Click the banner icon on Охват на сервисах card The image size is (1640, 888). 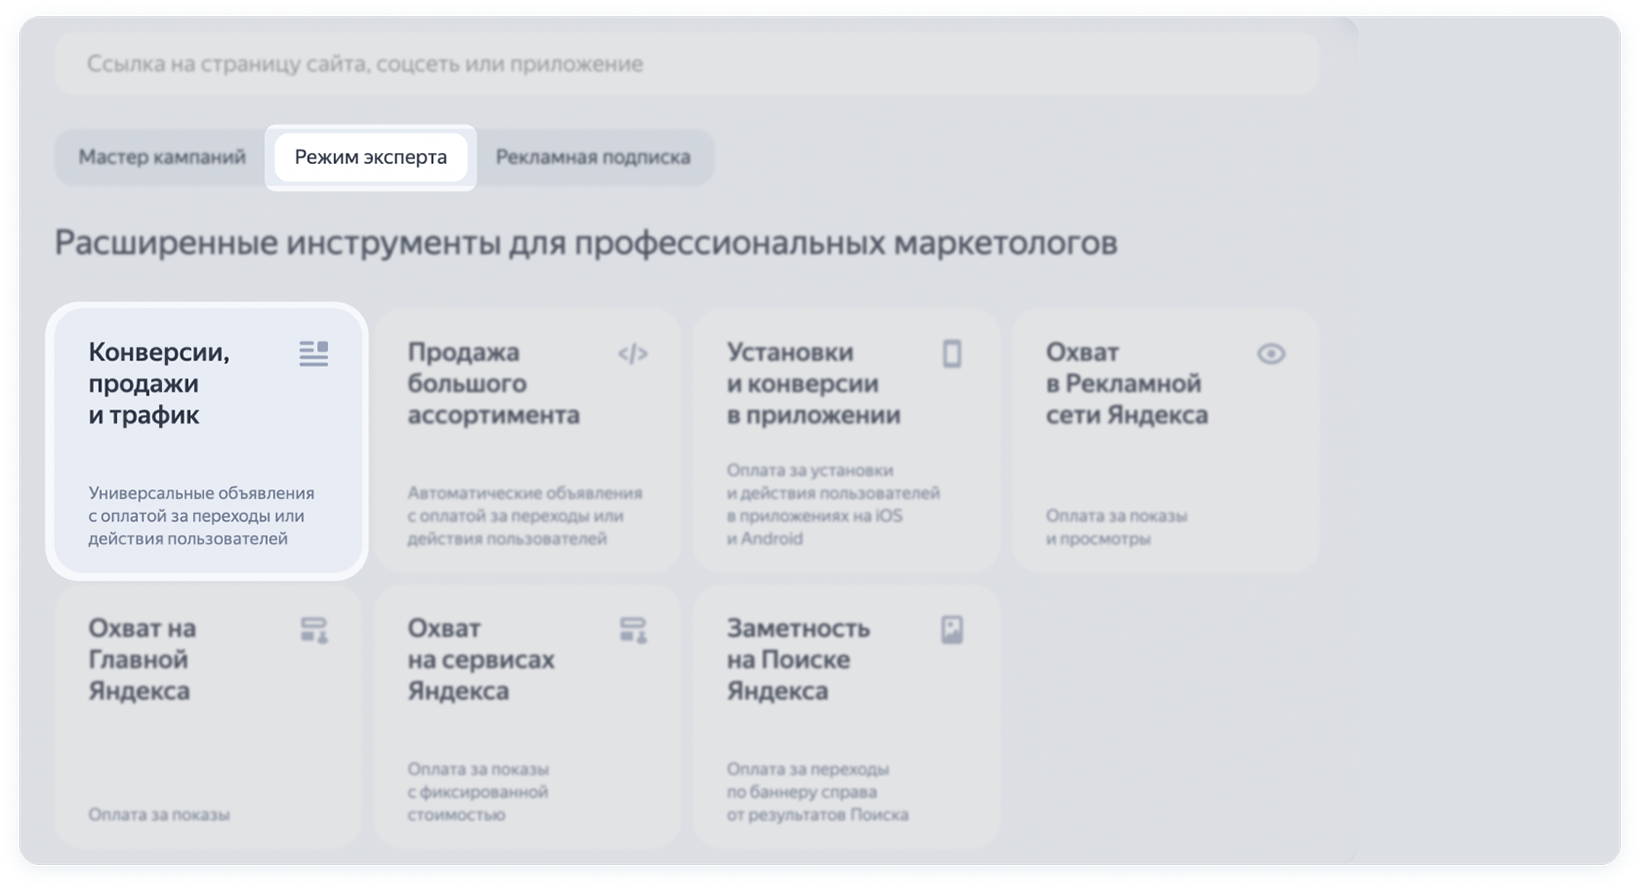633,630
